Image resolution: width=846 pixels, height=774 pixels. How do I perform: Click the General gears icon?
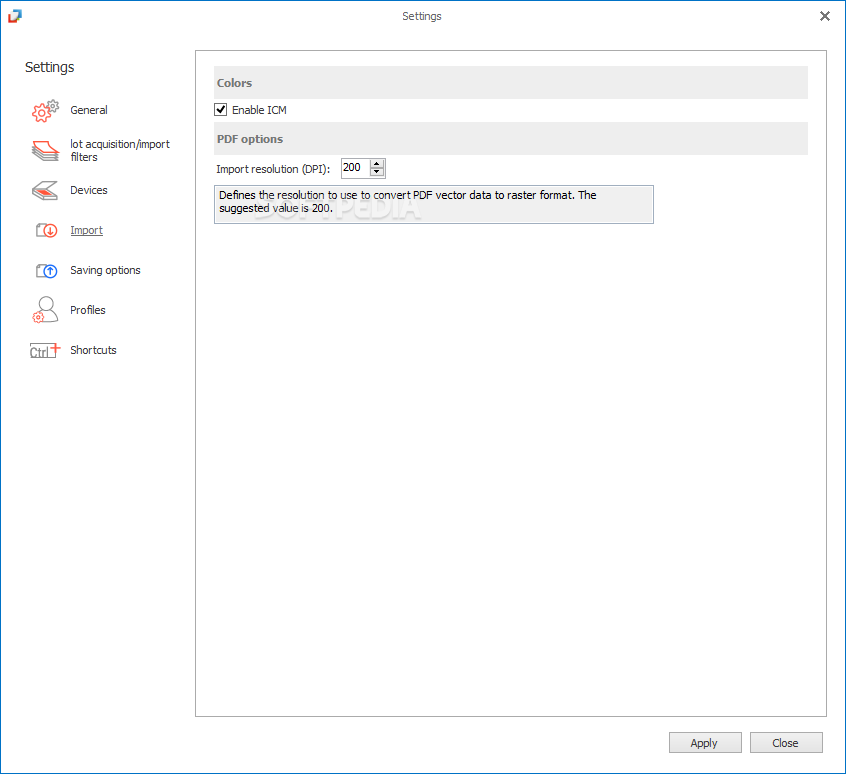click(x=45, y=111)
